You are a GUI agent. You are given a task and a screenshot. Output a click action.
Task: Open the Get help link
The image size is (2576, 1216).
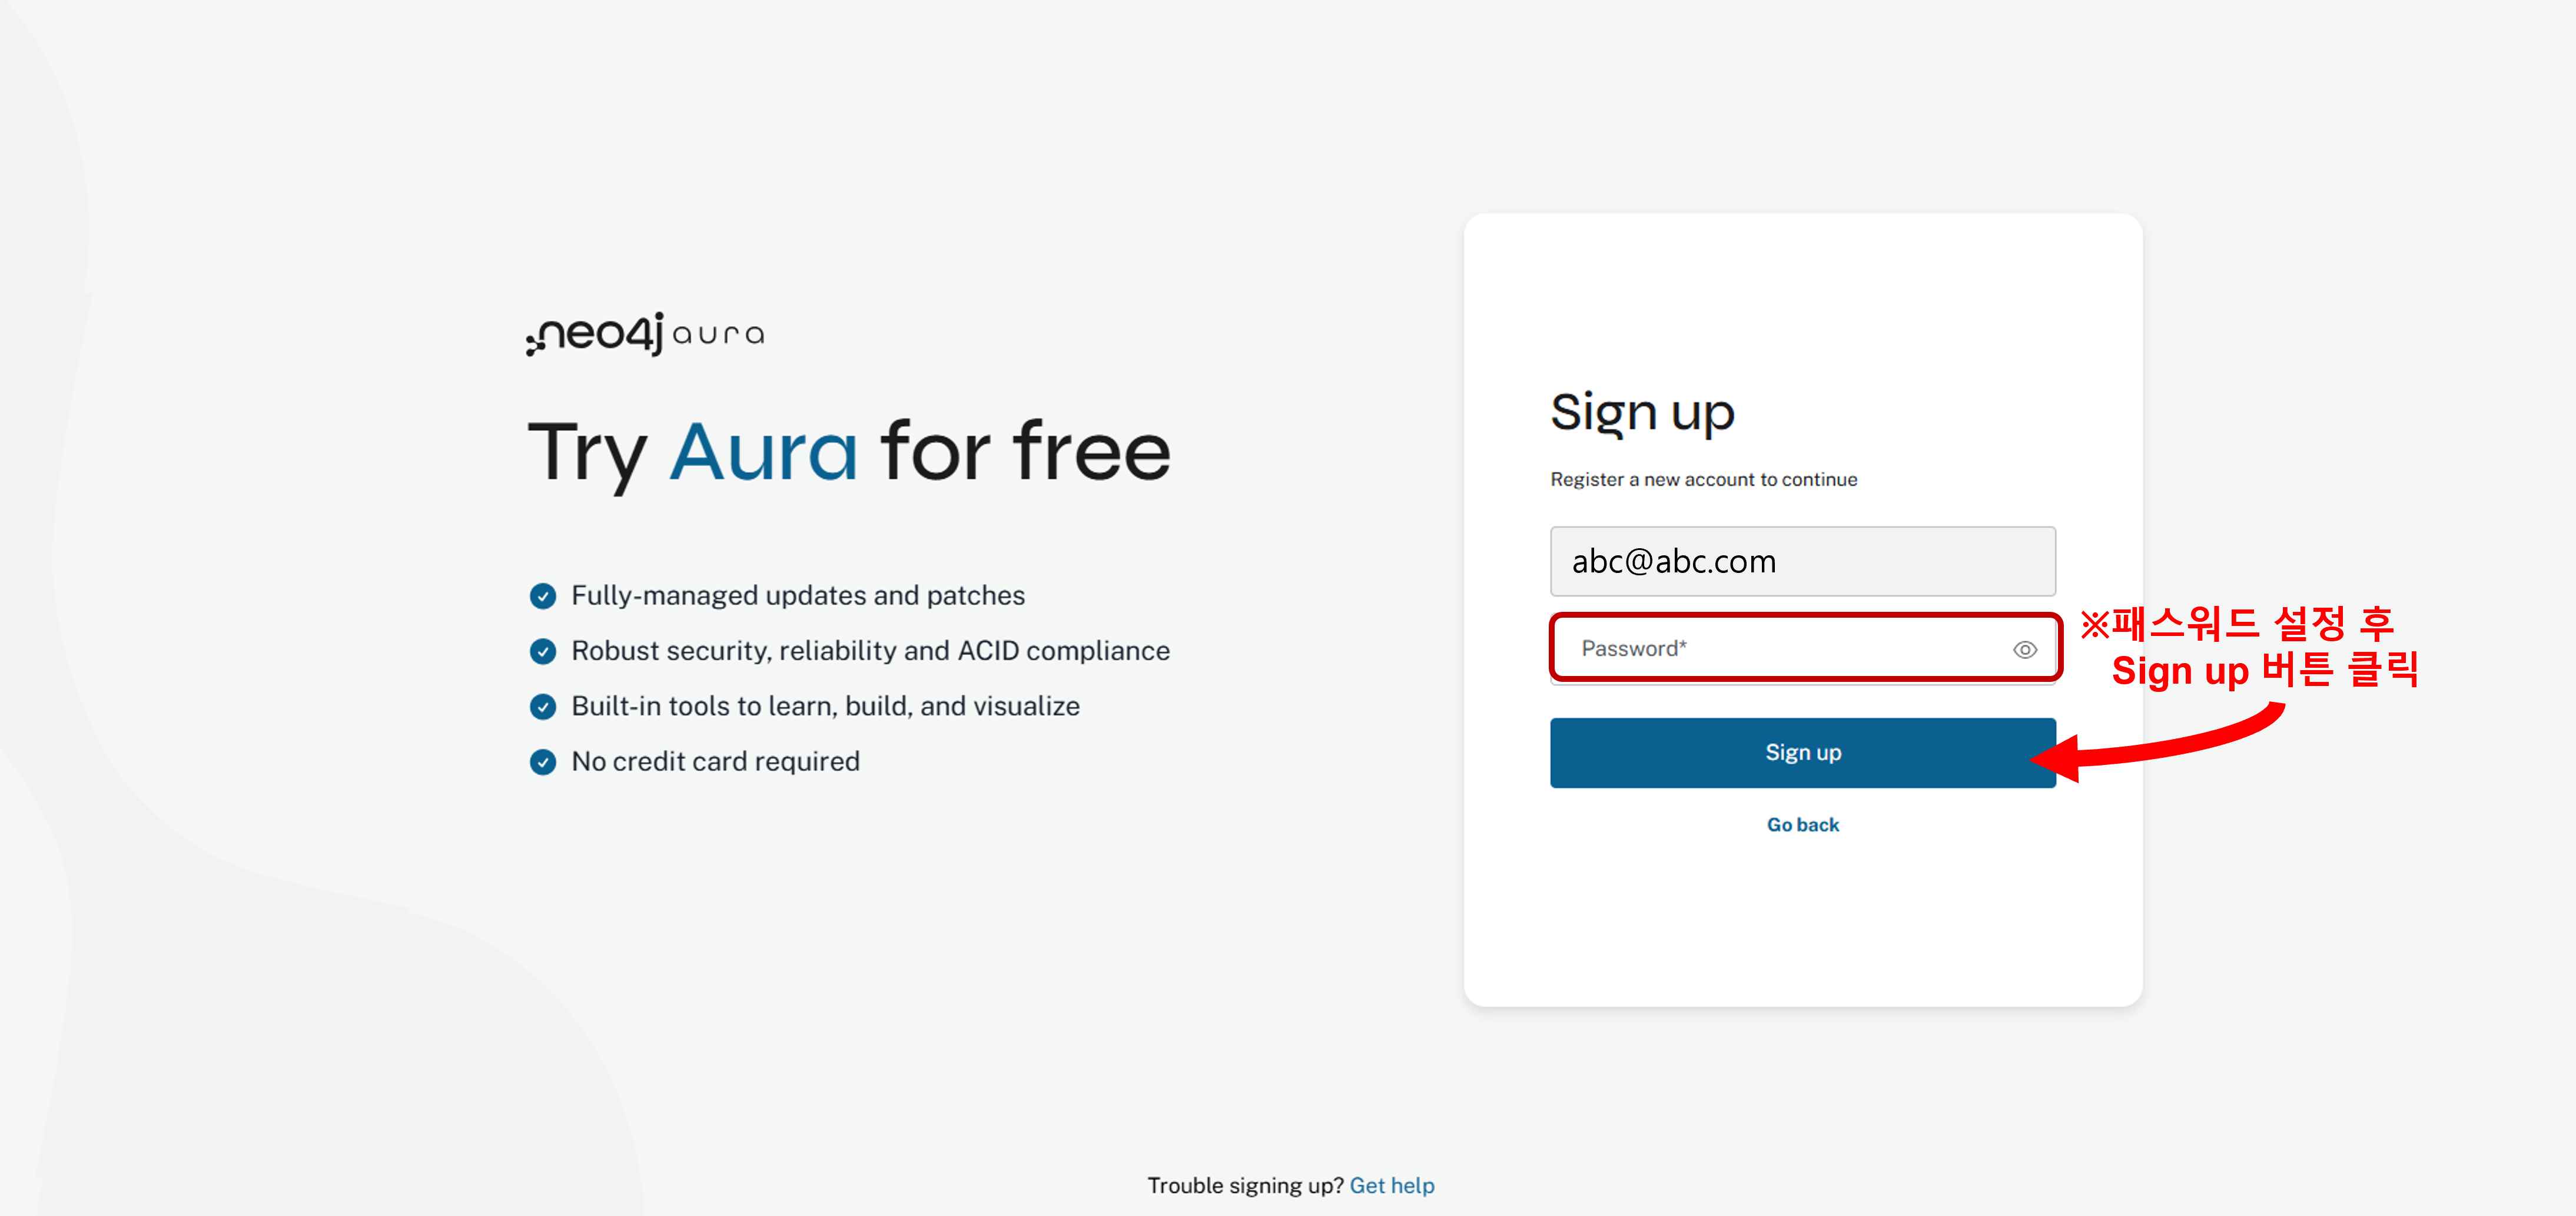(1391, 1185)
